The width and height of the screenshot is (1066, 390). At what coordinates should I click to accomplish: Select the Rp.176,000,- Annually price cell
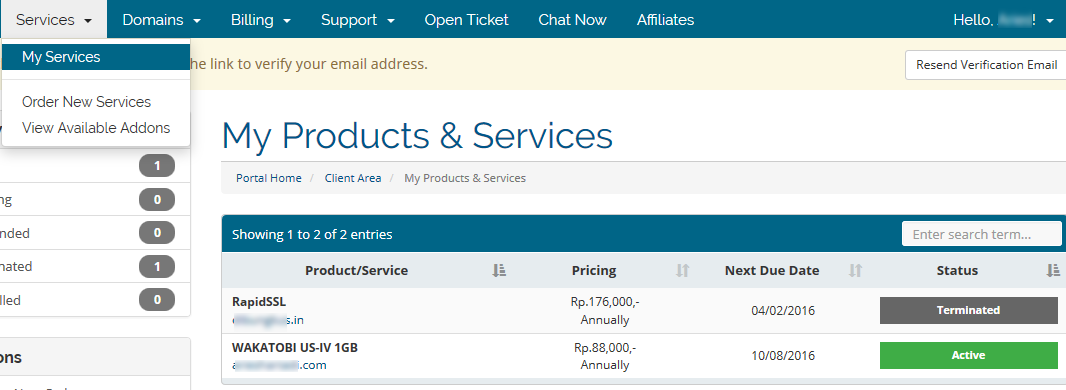(x=604, y=311)
